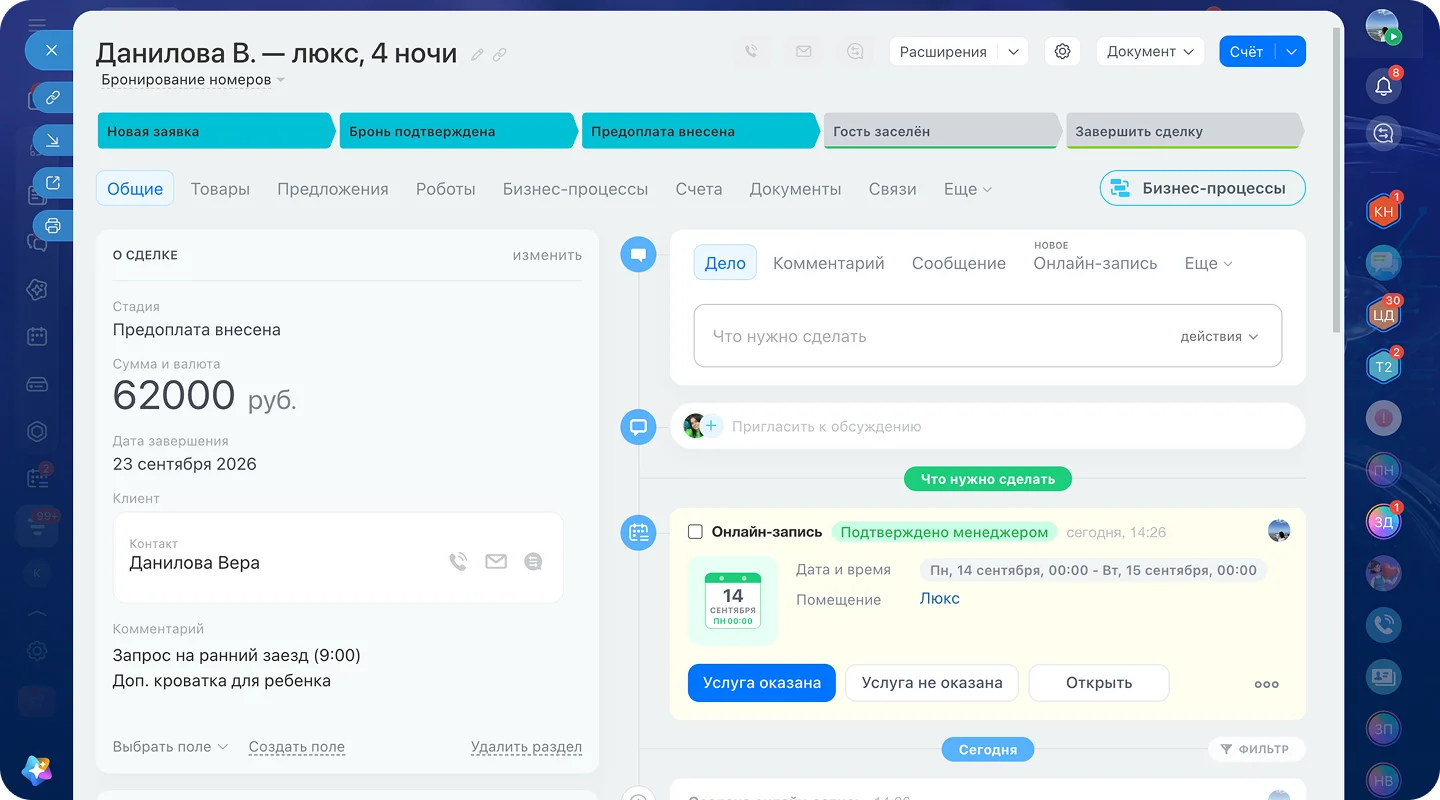
Task: Click the Бизнес-процессы pill button
Action: 1203,188
